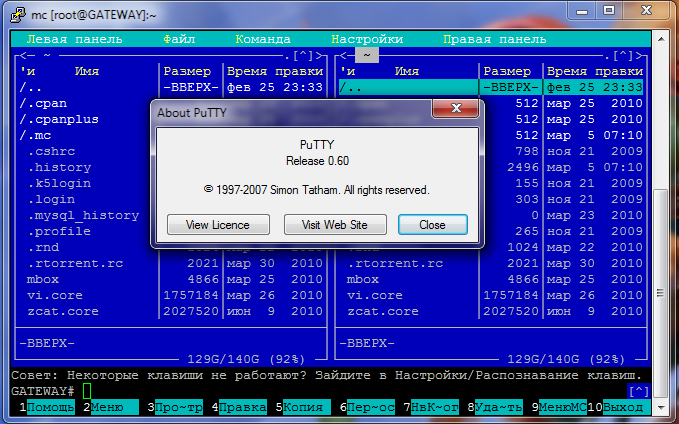The image size is (679, 424).
Task: Open the Файл menu
Action: 179,39
